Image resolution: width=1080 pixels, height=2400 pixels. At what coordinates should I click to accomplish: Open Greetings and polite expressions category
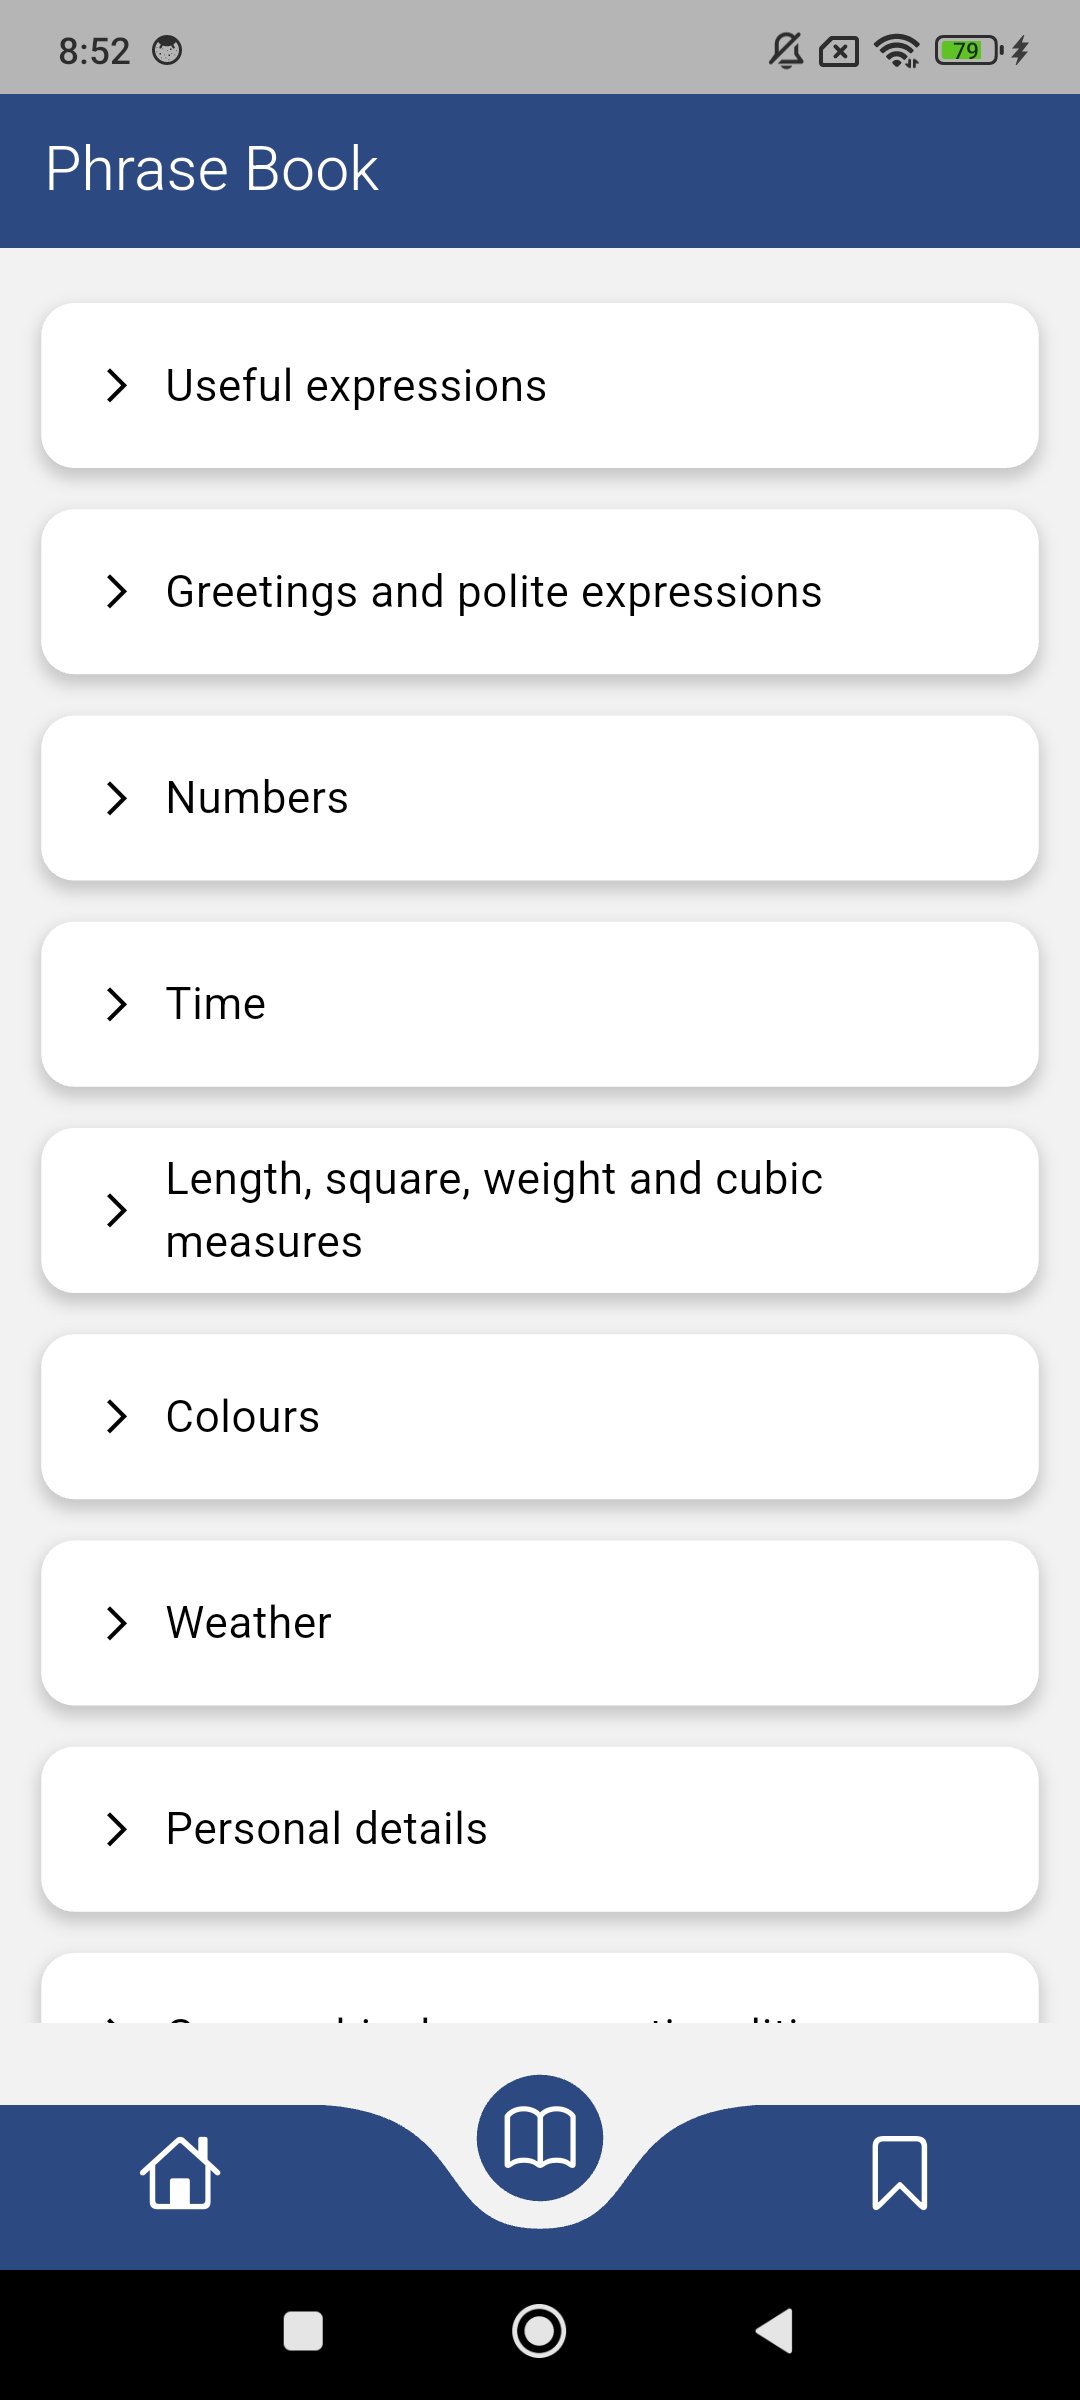494,592
